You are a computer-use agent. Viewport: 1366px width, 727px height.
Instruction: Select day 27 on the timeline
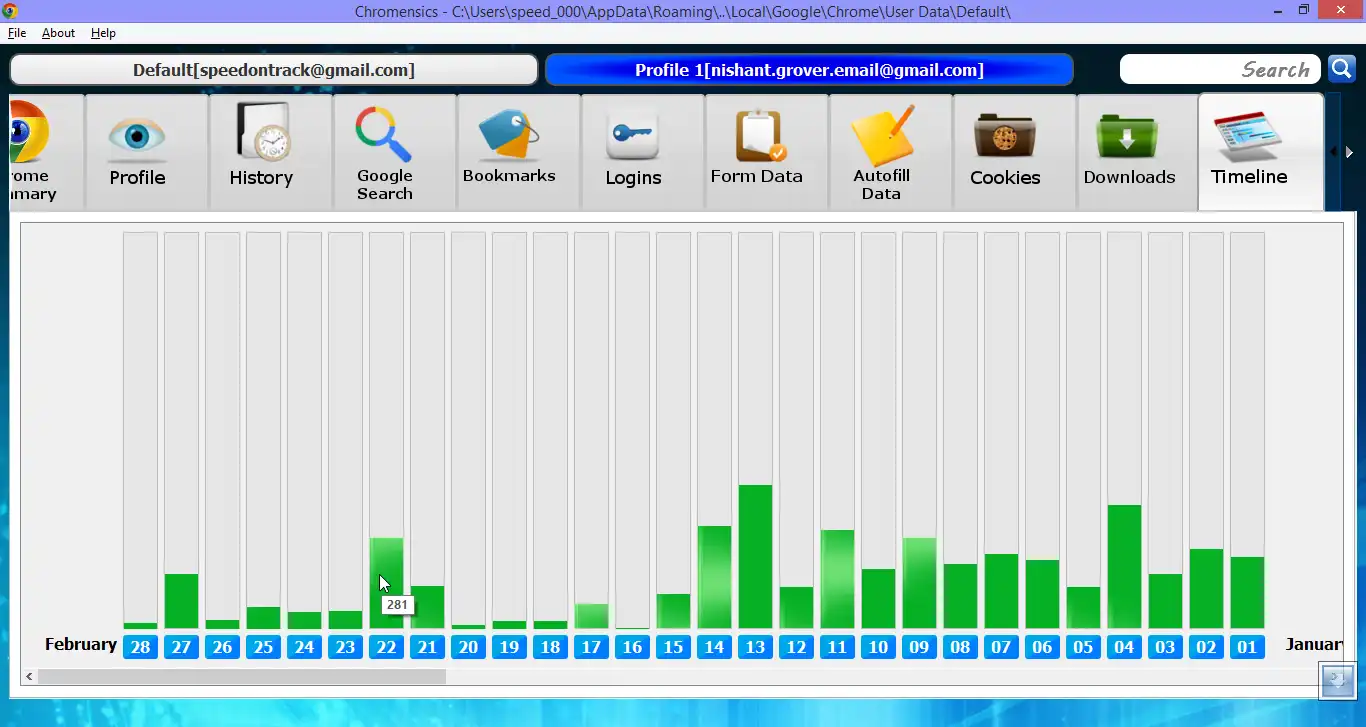point(181,647)
